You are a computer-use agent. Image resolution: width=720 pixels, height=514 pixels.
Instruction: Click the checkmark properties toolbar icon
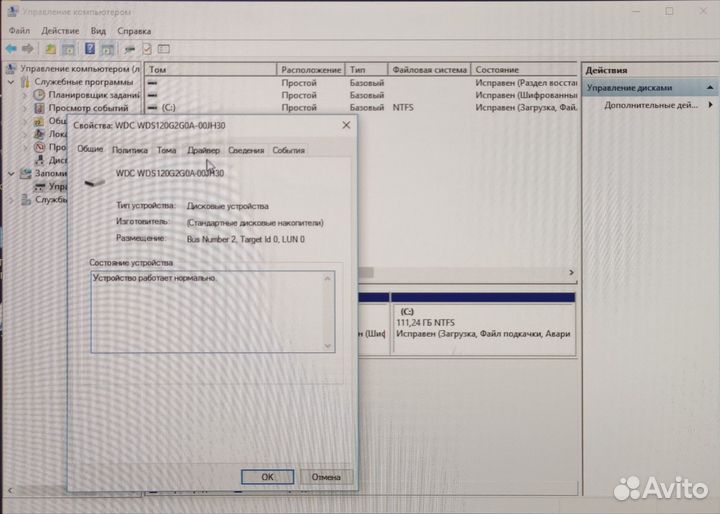[x=147, y=49]
